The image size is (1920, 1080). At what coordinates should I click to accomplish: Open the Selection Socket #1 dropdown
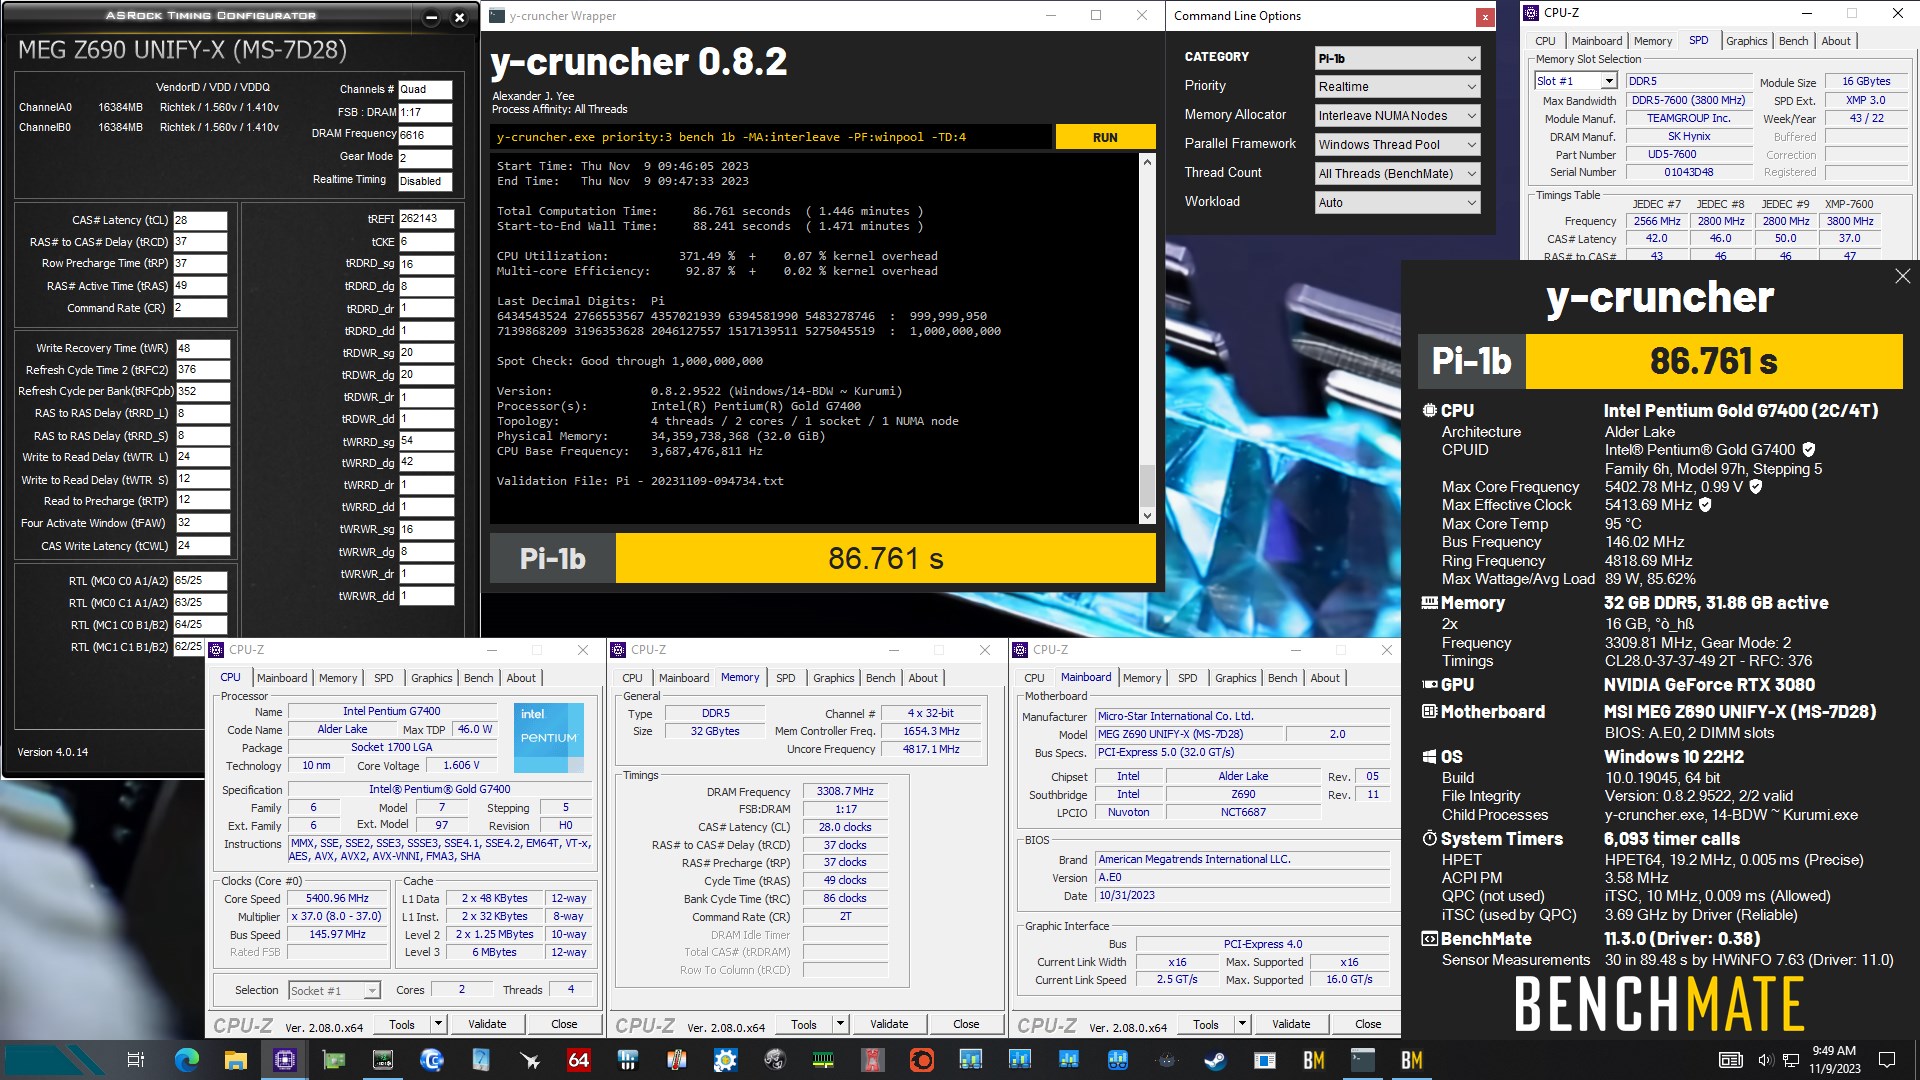pyautogui.click(x=334, y=990)
